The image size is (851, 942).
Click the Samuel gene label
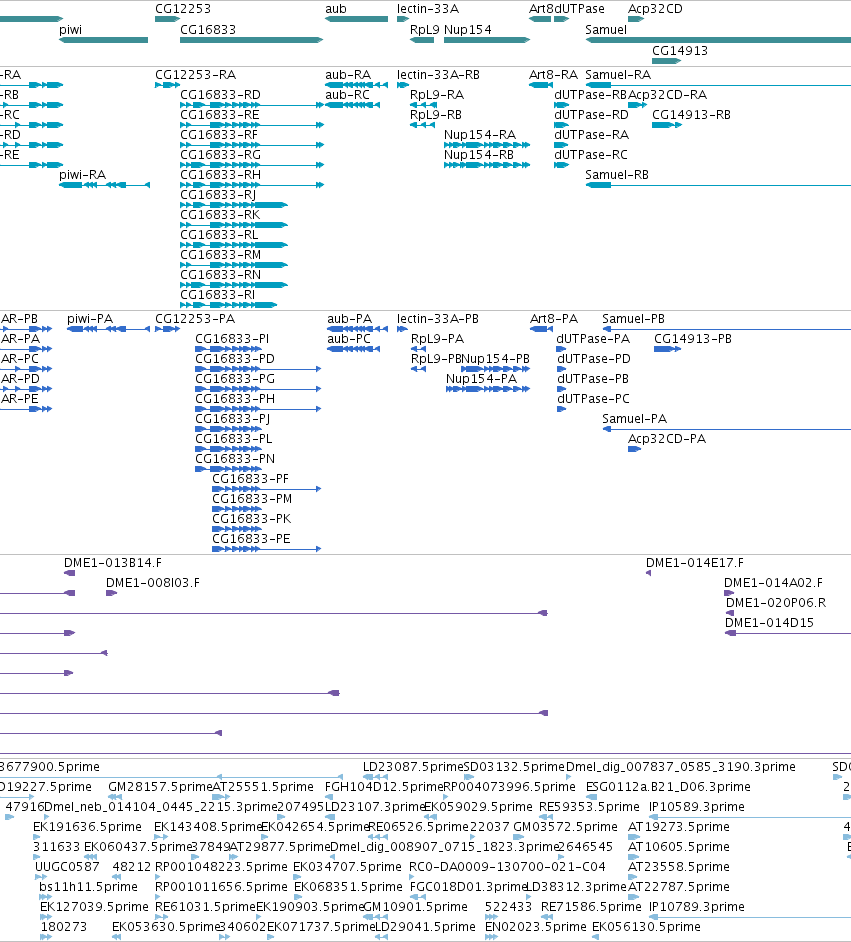coord(606,29)
